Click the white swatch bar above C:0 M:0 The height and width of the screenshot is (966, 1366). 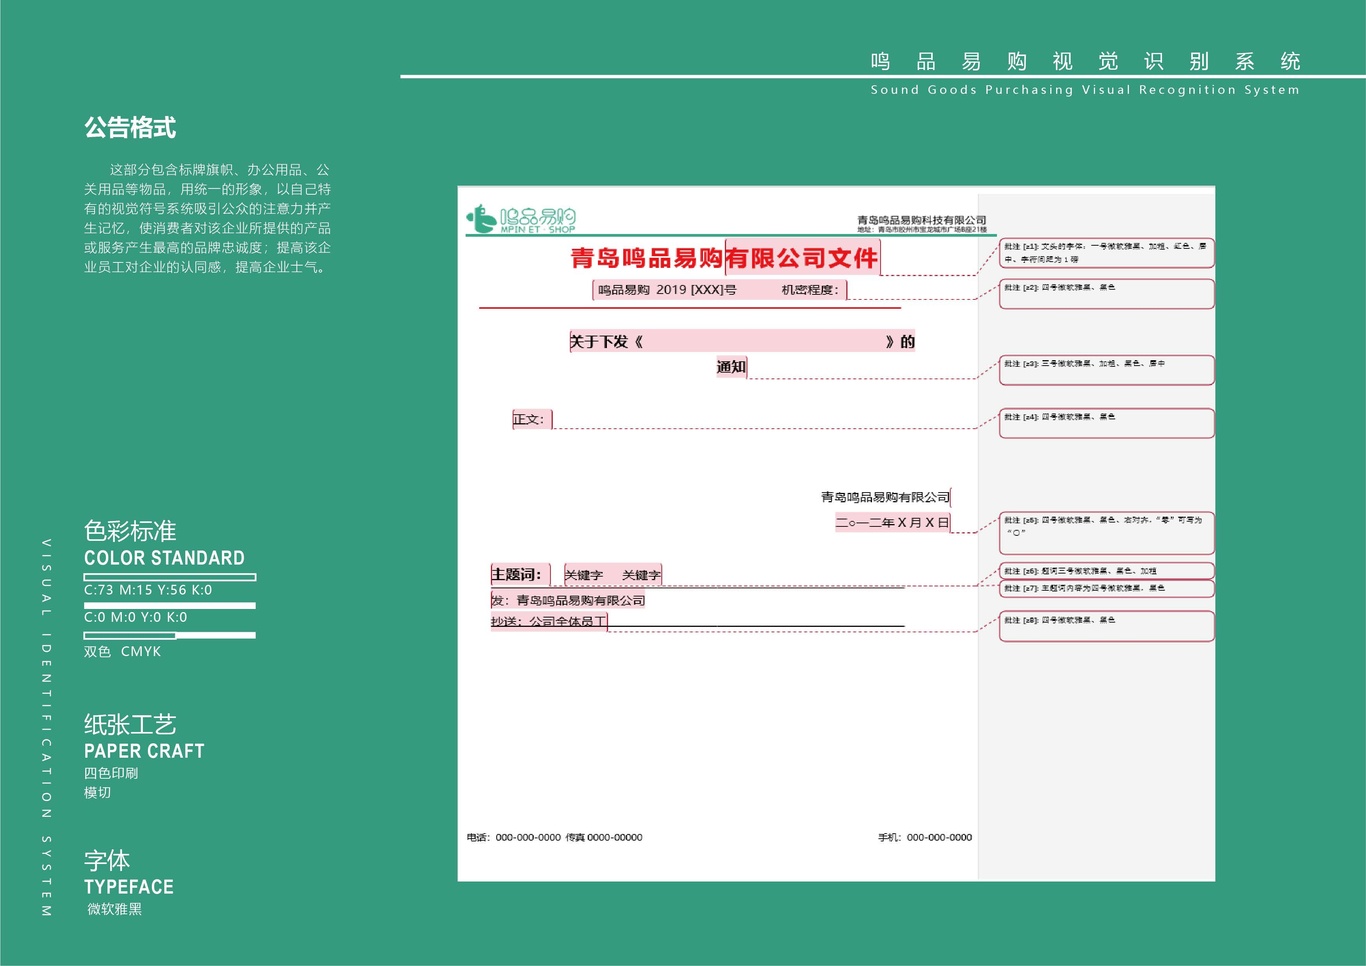click(170, 605)
